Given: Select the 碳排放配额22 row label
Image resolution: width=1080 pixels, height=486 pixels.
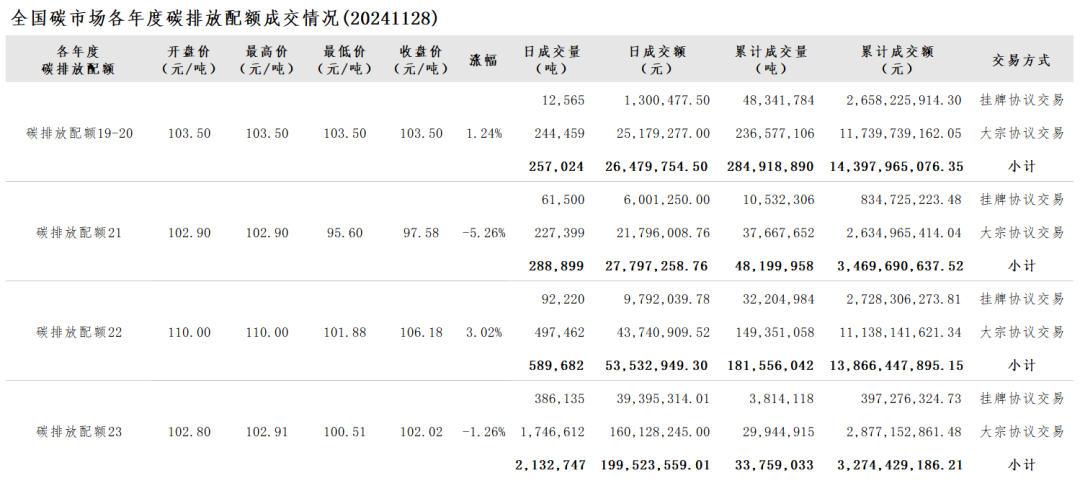Looking at the screenshot, I should click(x=79, y=332).
